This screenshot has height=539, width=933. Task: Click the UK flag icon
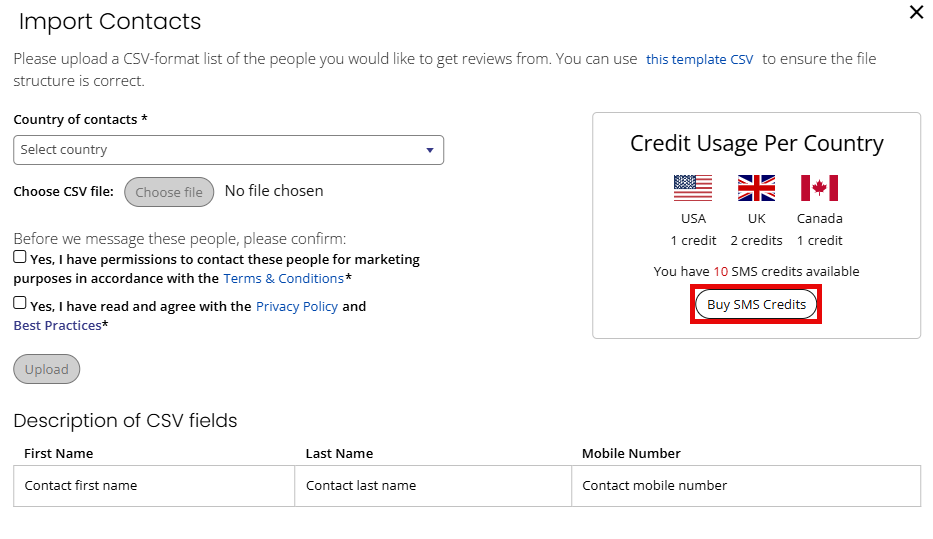(x=756, y=188)
